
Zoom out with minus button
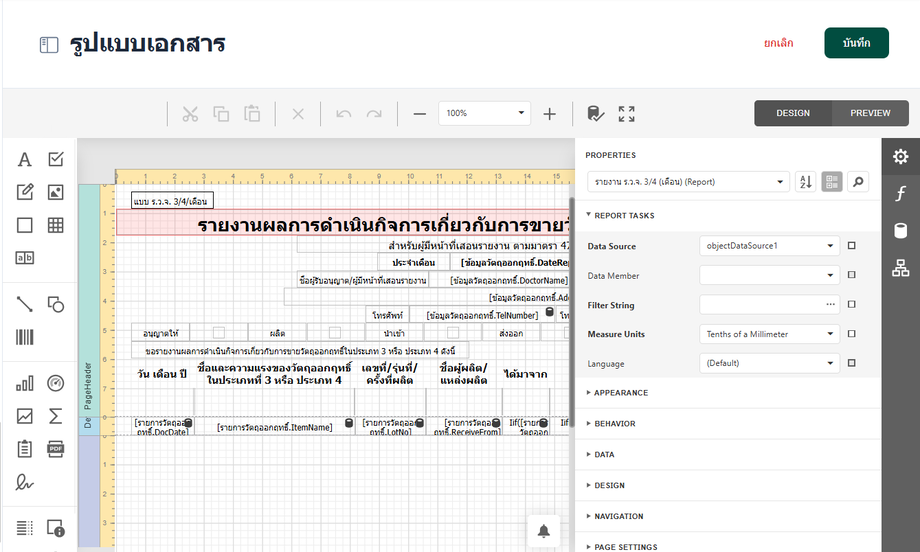420,114
